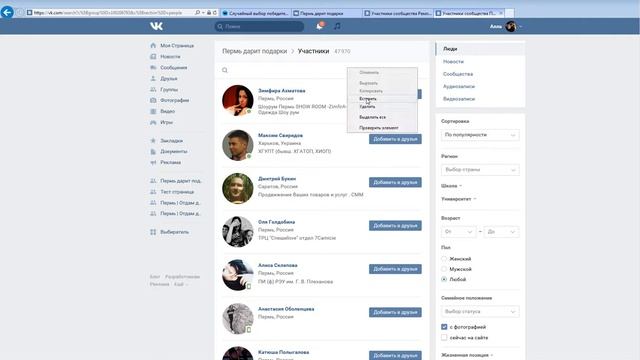The height and width of the screenshot is (360, 640).
Task: Click the Новости icon in left sidebar
Action: [153, 56]
